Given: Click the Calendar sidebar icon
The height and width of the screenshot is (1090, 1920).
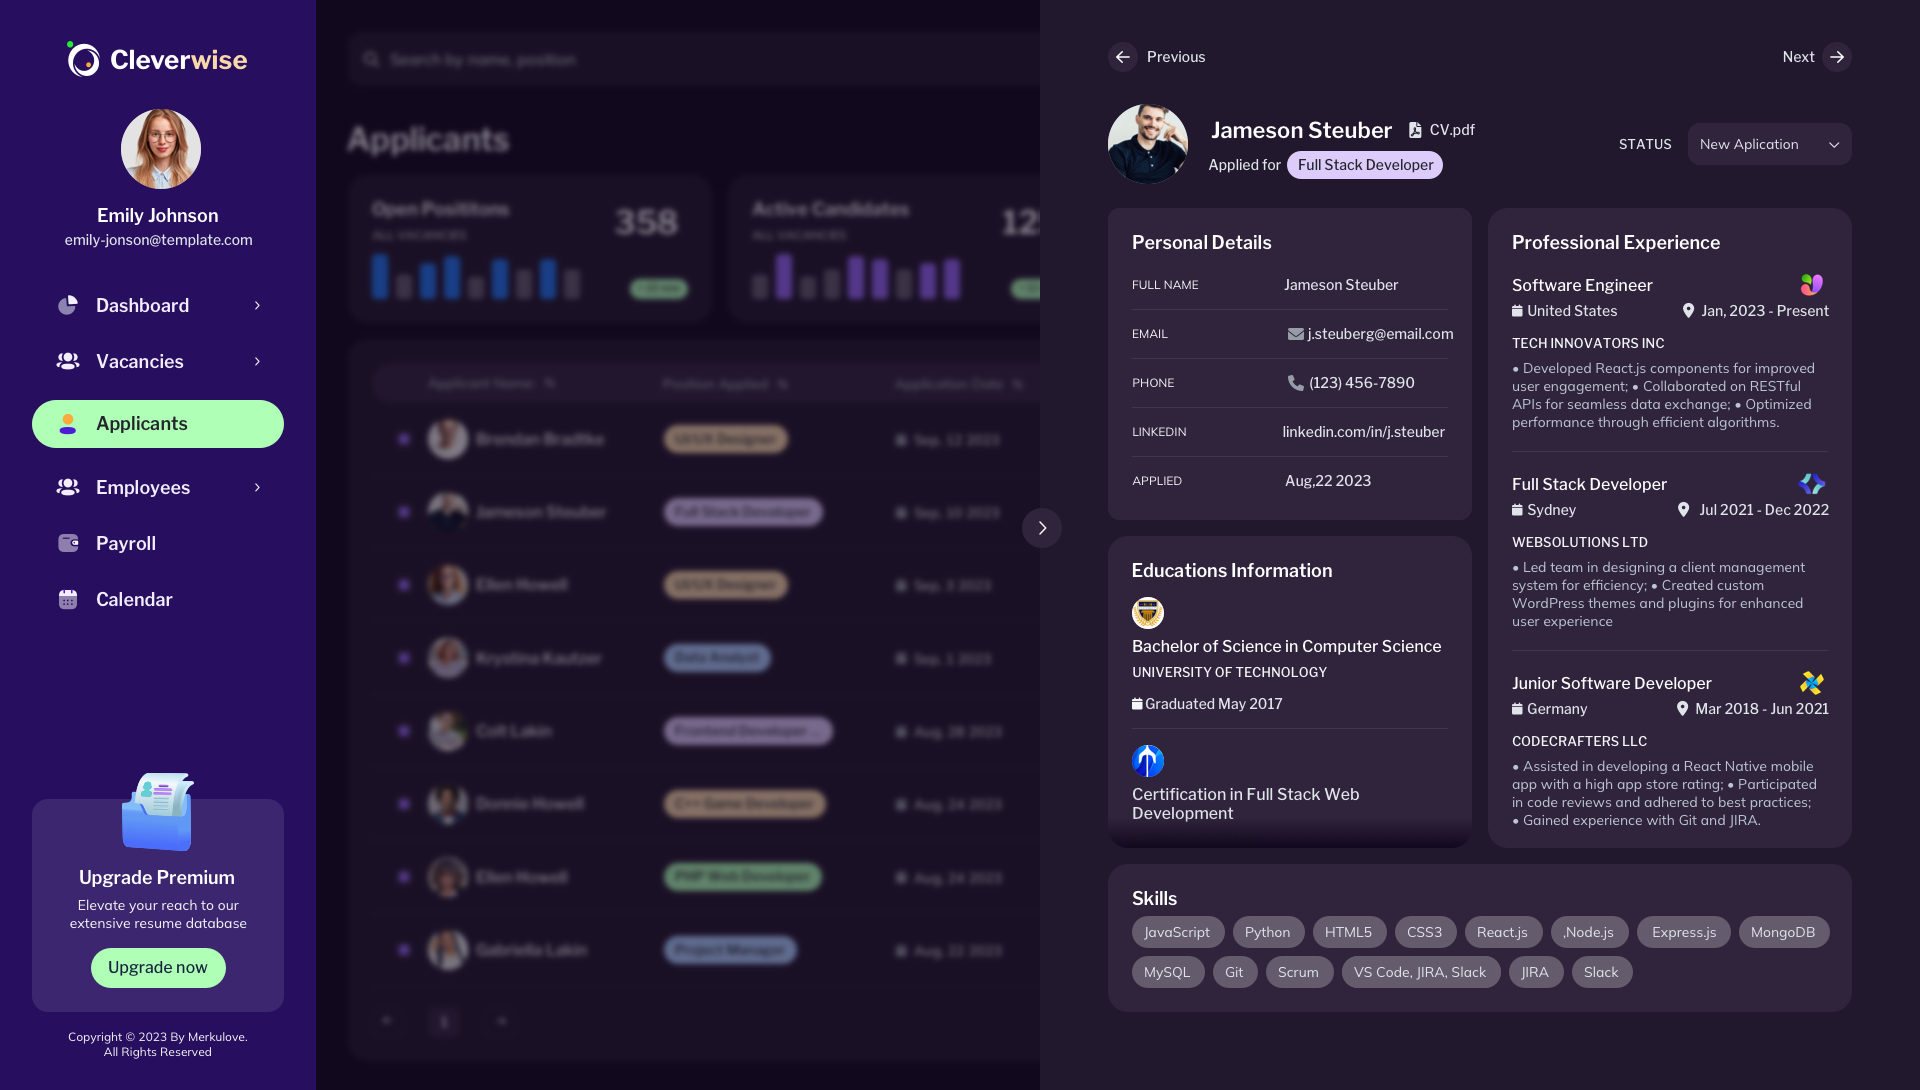Looking at the screenshot, I should tap(68, 599).
